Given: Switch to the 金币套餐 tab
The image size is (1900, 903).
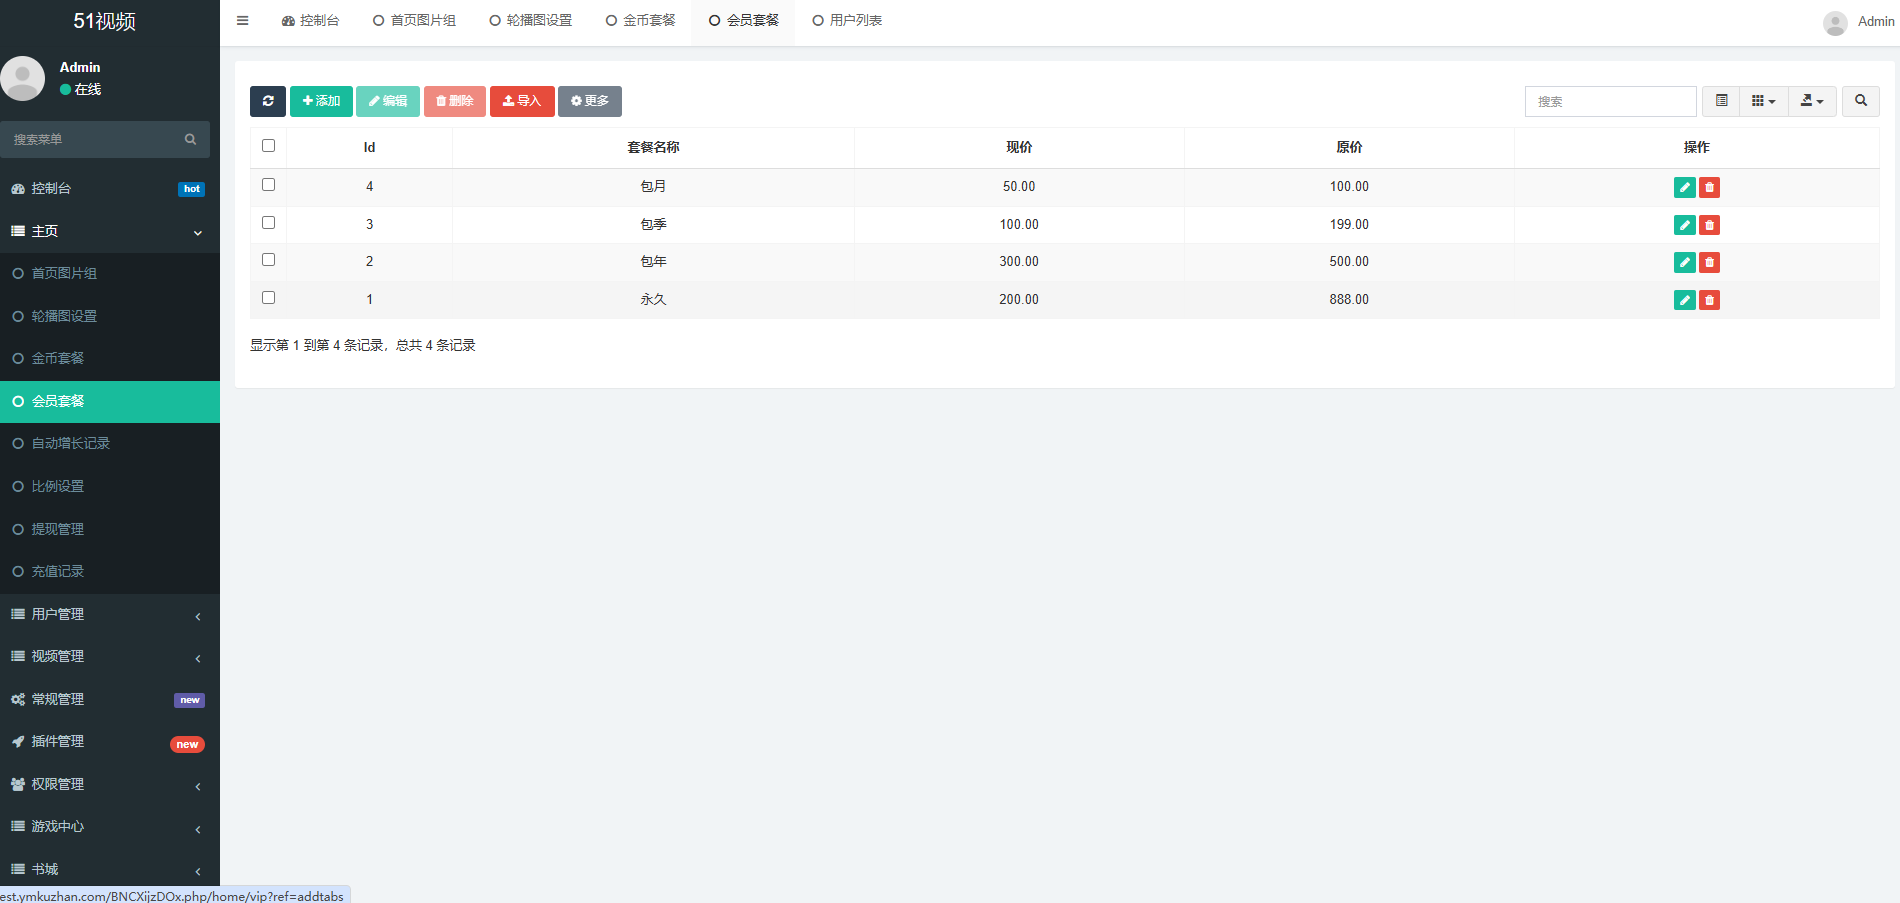Looking at the screenshot, I should (x=641, y=20).
